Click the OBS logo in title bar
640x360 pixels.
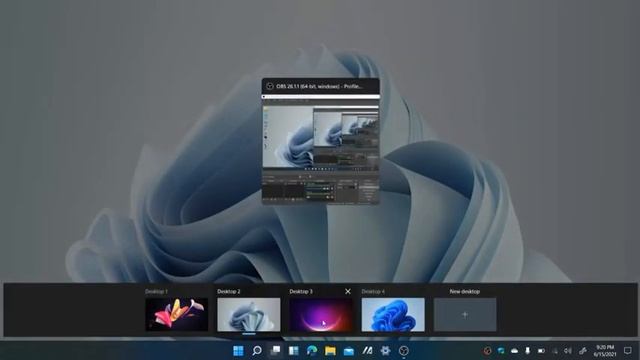coord(269,86)
